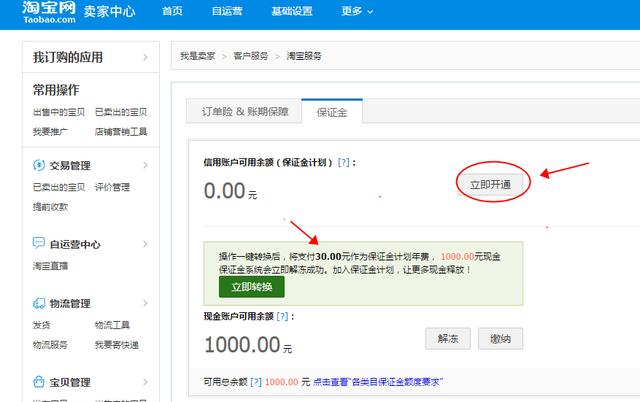Click the green 立即转换 button

[252, 287]
